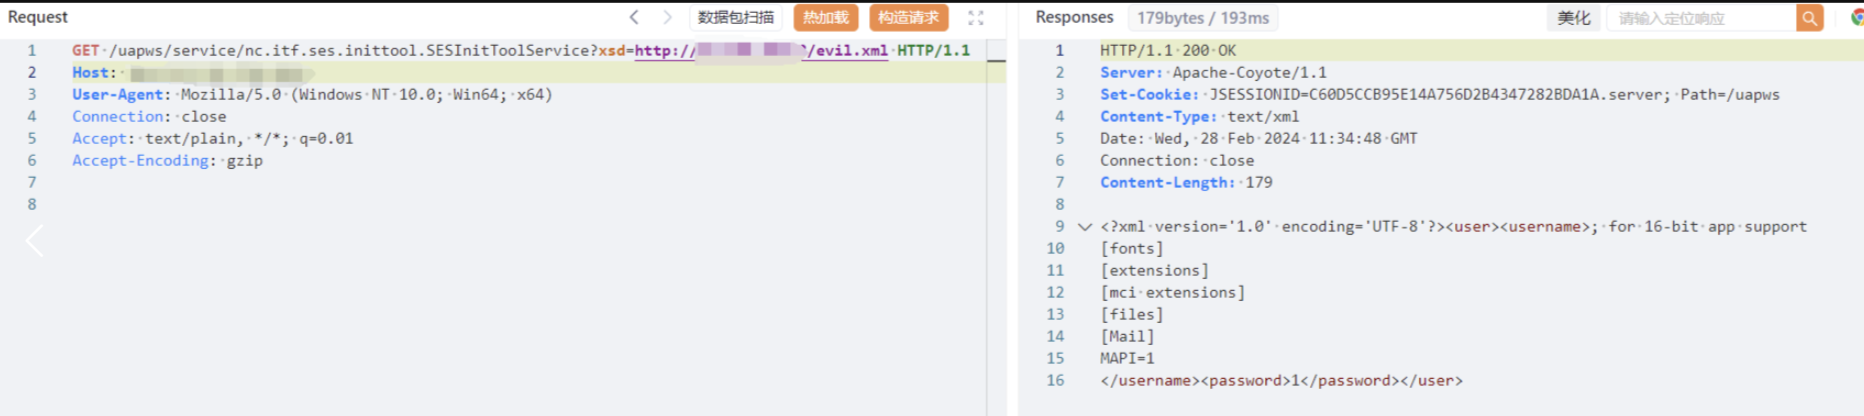Click the HTTP/1.1 200 OK status line
Viewport: 1864px width, 416px height.
pos(1168,50)
